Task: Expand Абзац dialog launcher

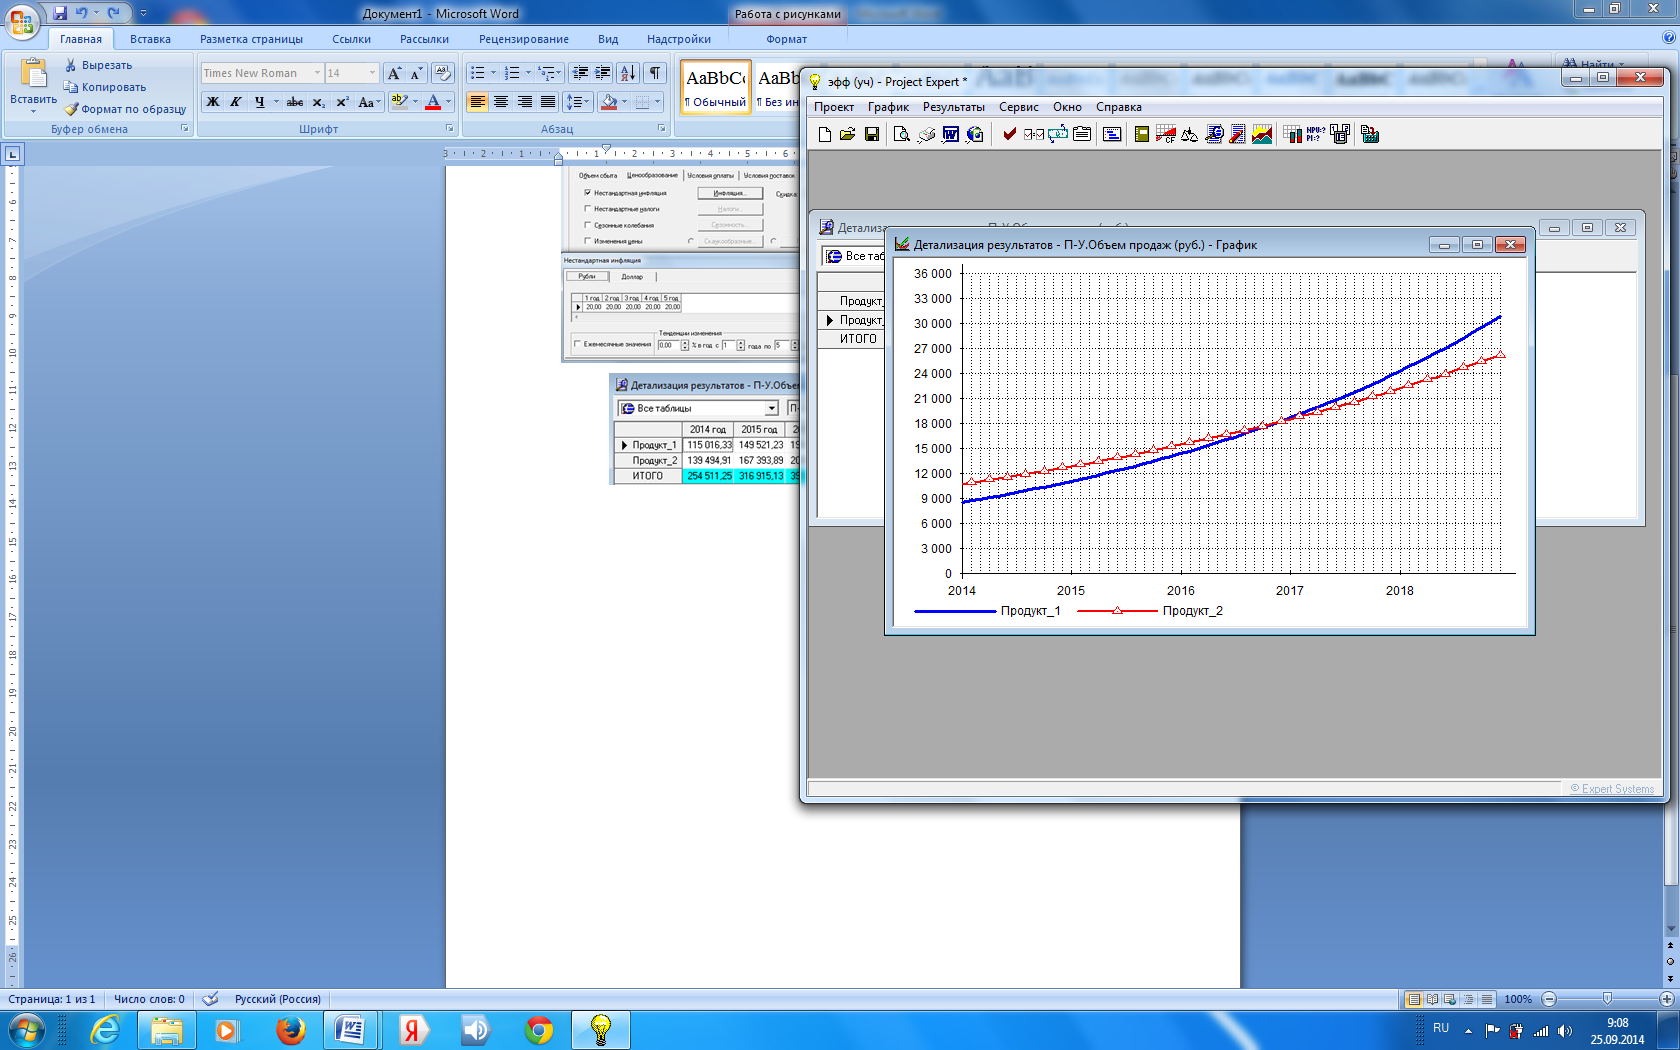Action: 662,129
